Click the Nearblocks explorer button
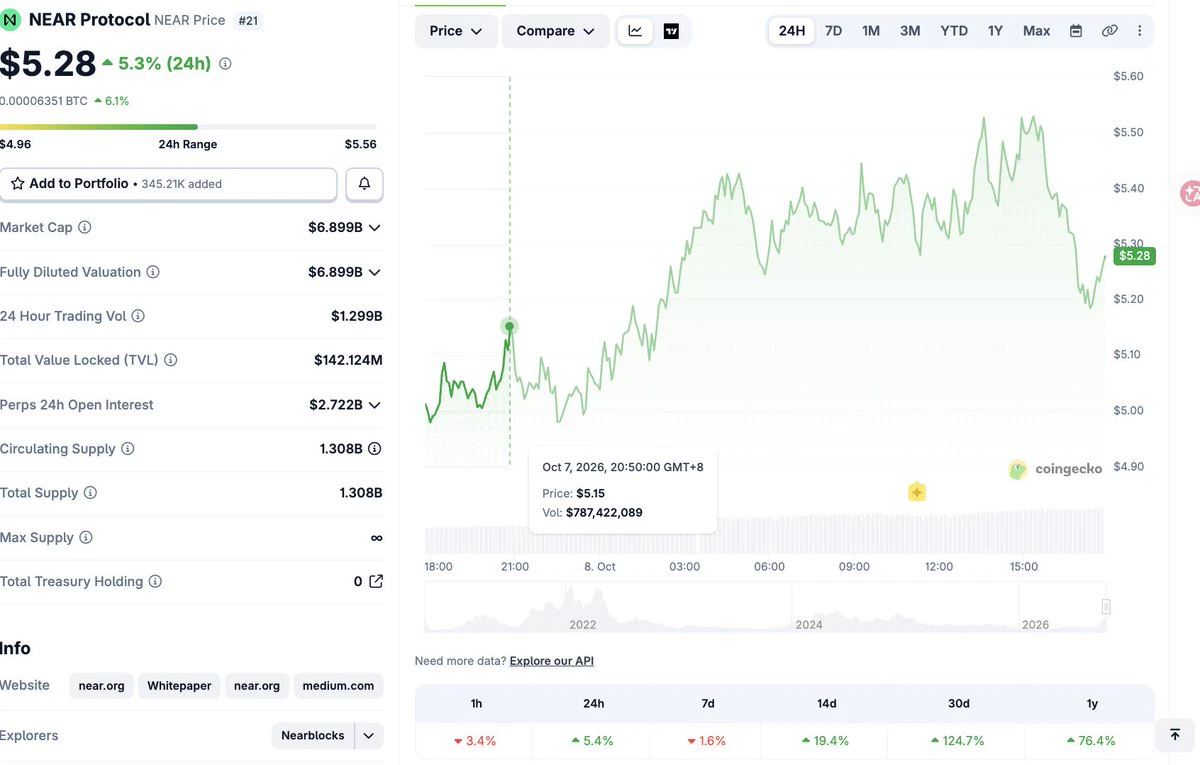The image size is (1200, 765). [313, 736]
